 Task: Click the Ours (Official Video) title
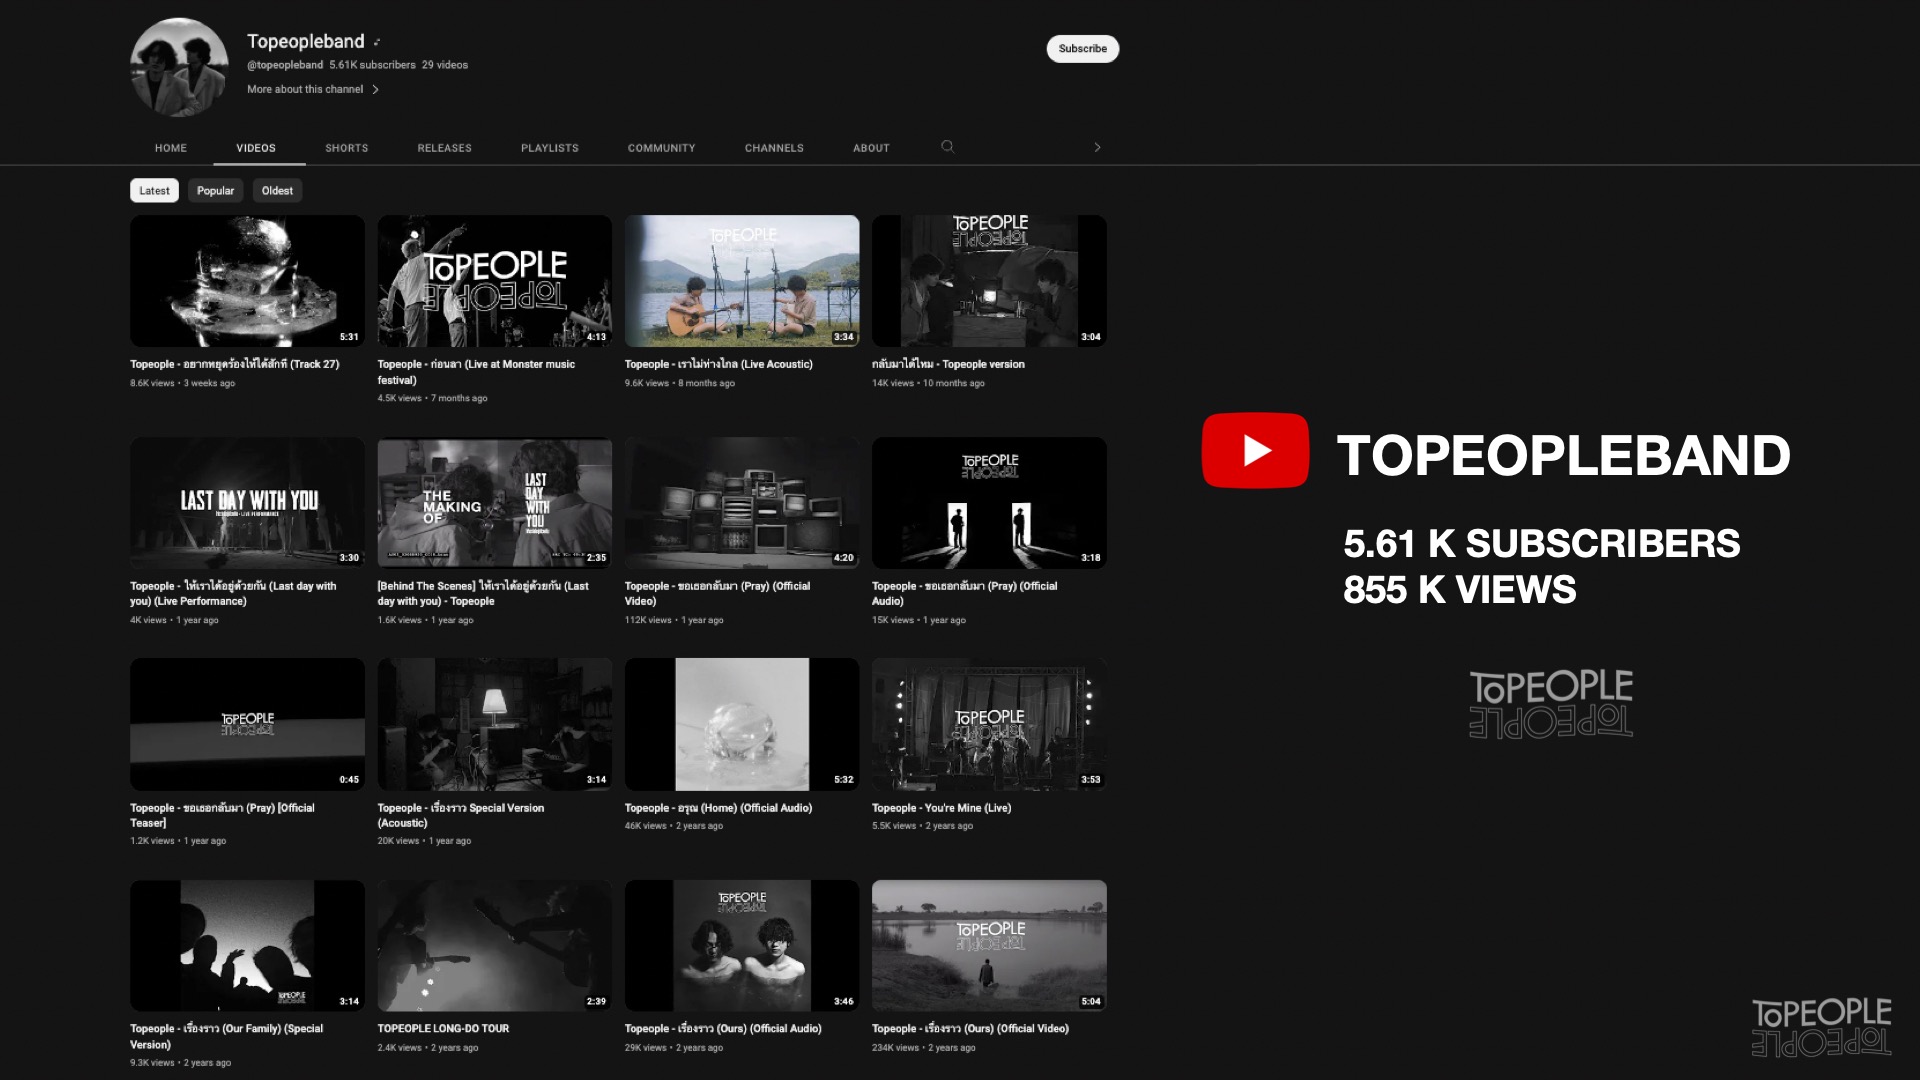[x=970, y=1029]
